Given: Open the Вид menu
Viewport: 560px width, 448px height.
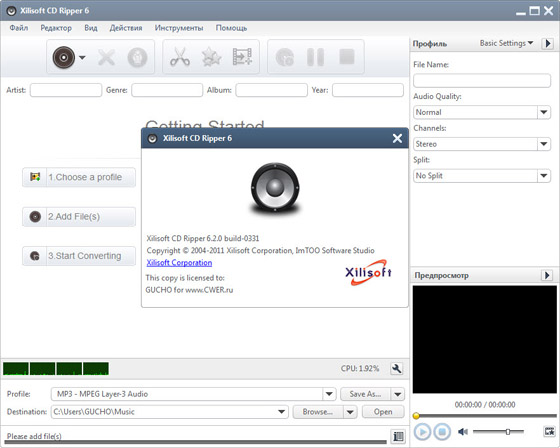Looking at the screenshot, I should click(91, 28).
